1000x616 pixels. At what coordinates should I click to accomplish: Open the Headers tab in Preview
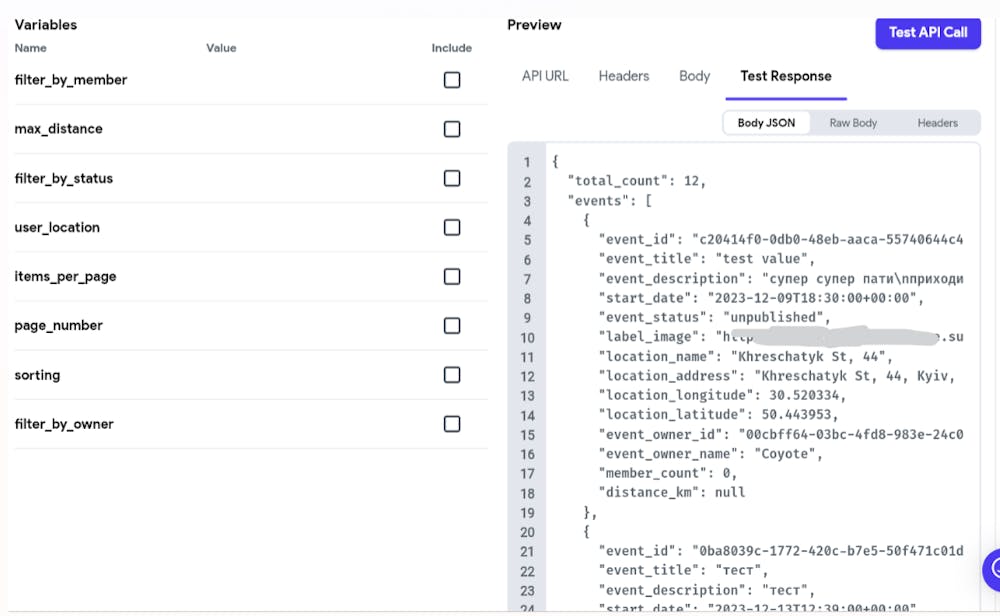pyautogui.click(x=623, y=75)
